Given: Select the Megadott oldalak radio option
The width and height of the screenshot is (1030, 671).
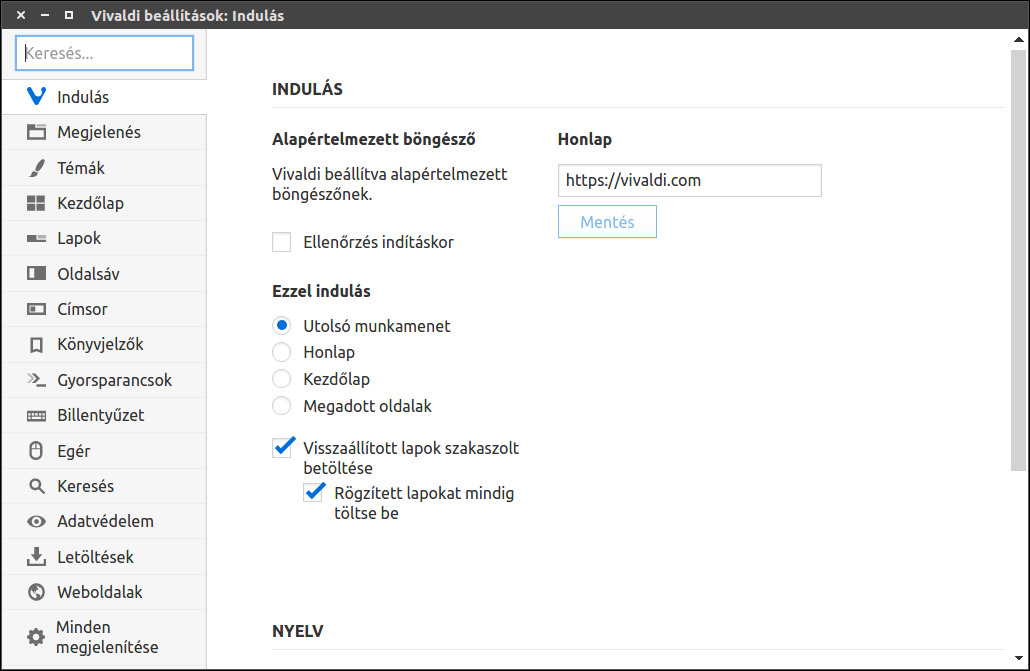Looking at the screenshot, I should click(x=282, y=406).
